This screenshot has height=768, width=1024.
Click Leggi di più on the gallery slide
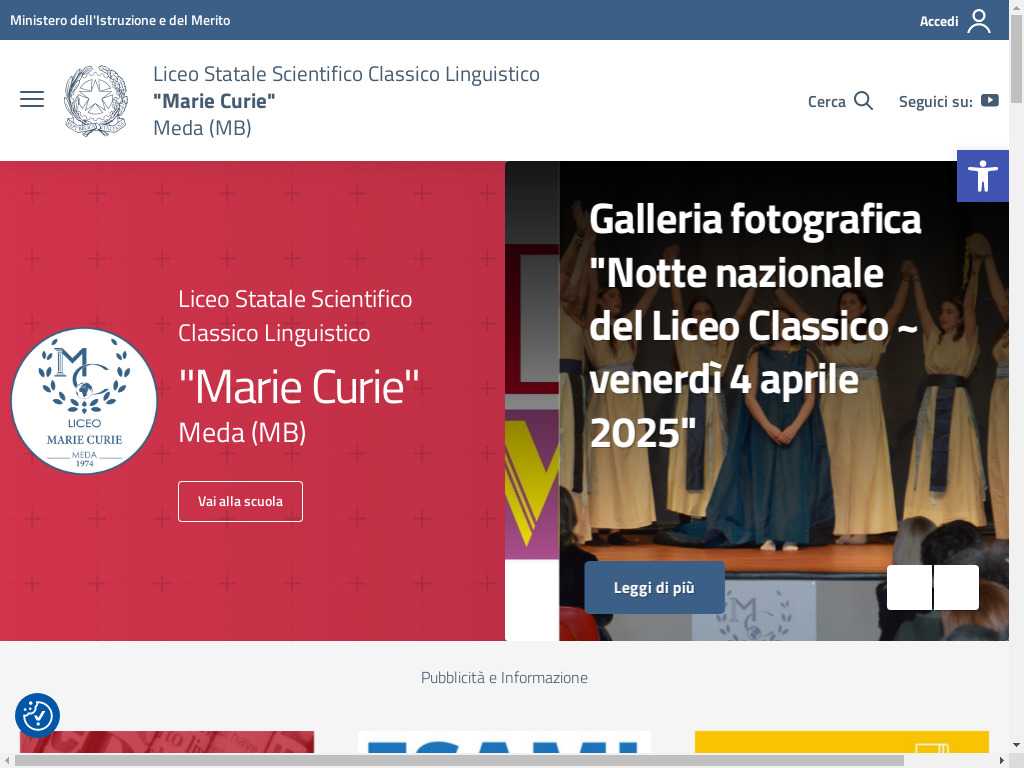(x=654, y=588)
